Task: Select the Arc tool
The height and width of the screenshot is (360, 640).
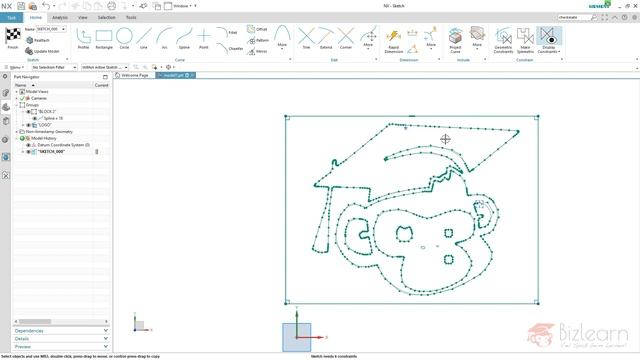Action: coord(164,39)
